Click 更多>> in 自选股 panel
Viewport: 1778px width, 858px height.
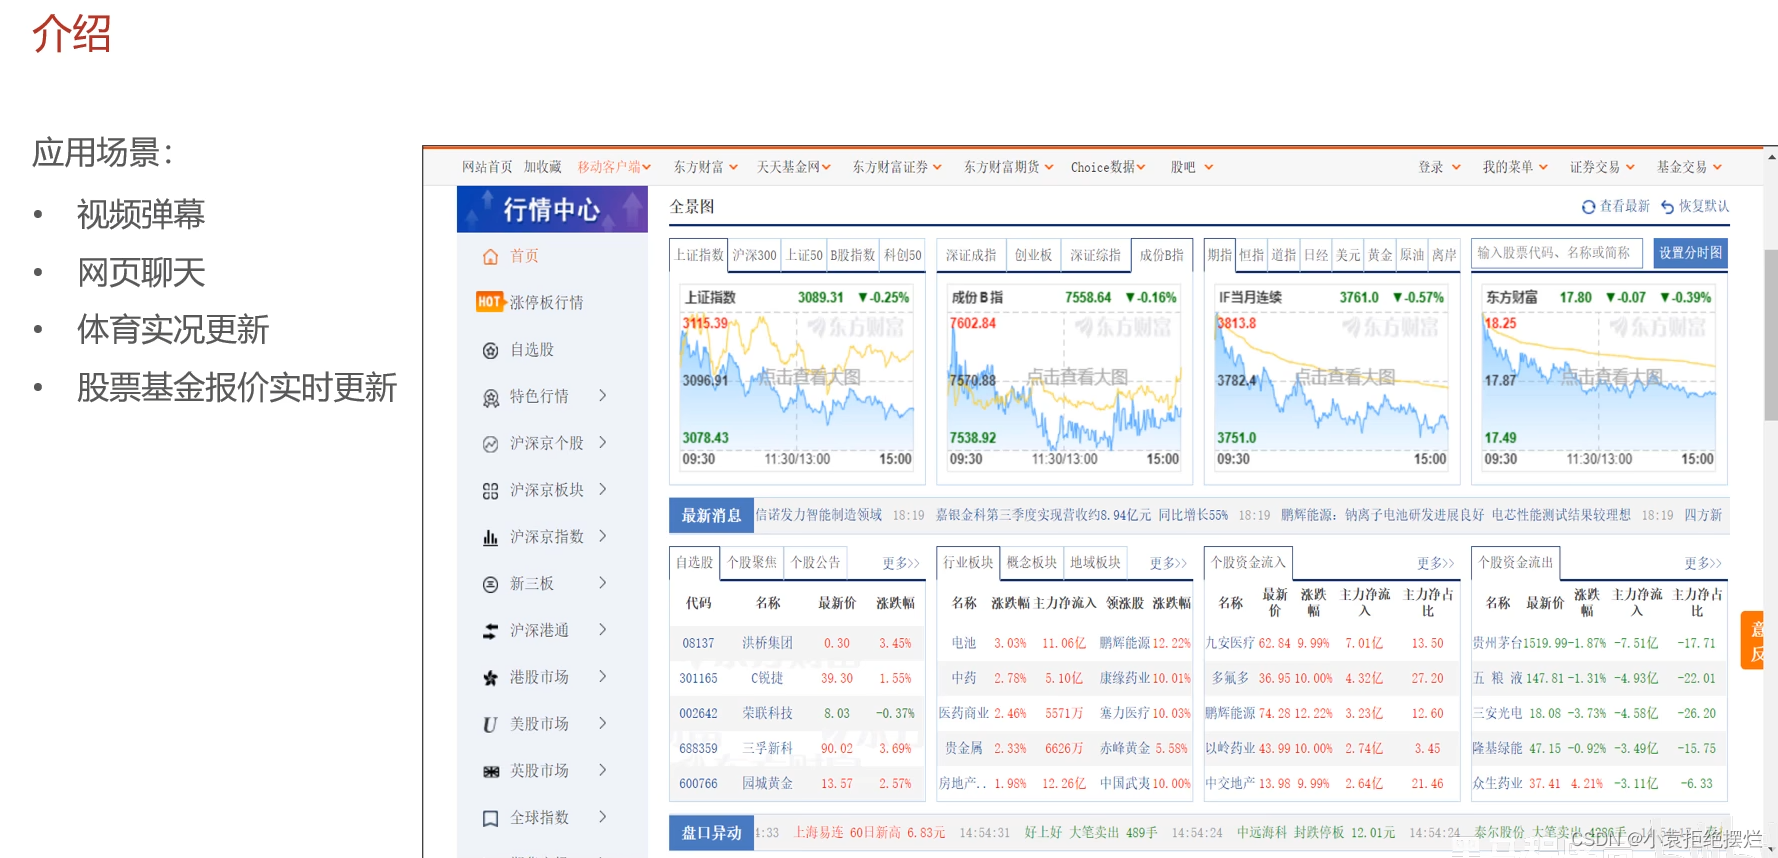pos(900,564)
